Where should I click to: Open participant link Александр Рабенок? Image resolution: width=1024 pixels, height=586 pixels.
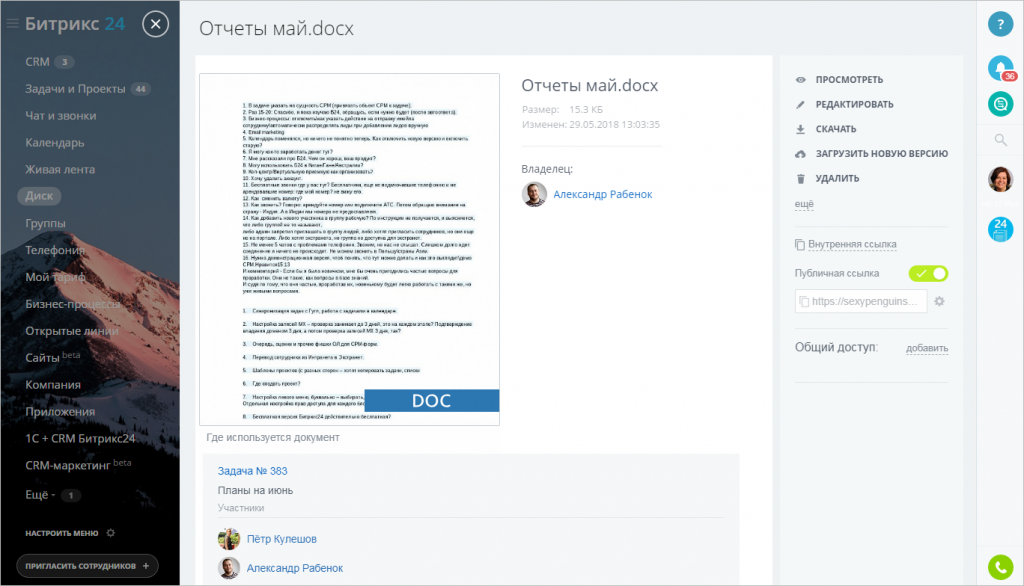point(295,568)
